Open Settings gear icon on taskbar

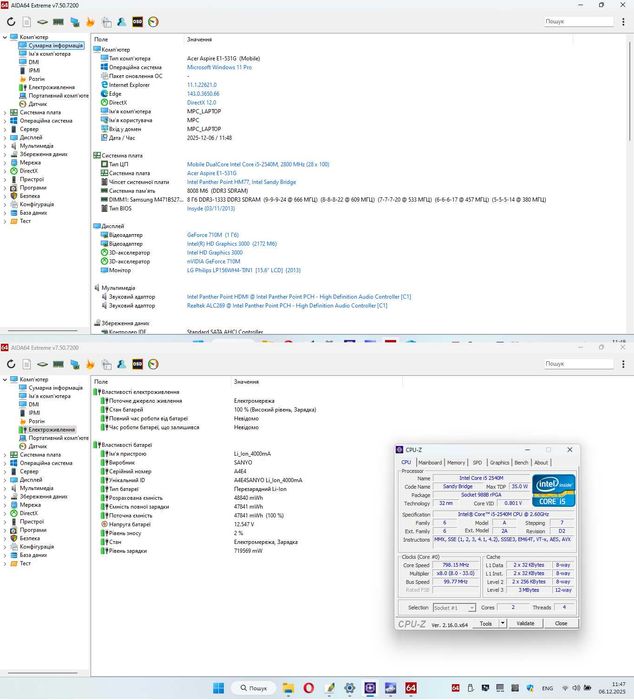350,688
